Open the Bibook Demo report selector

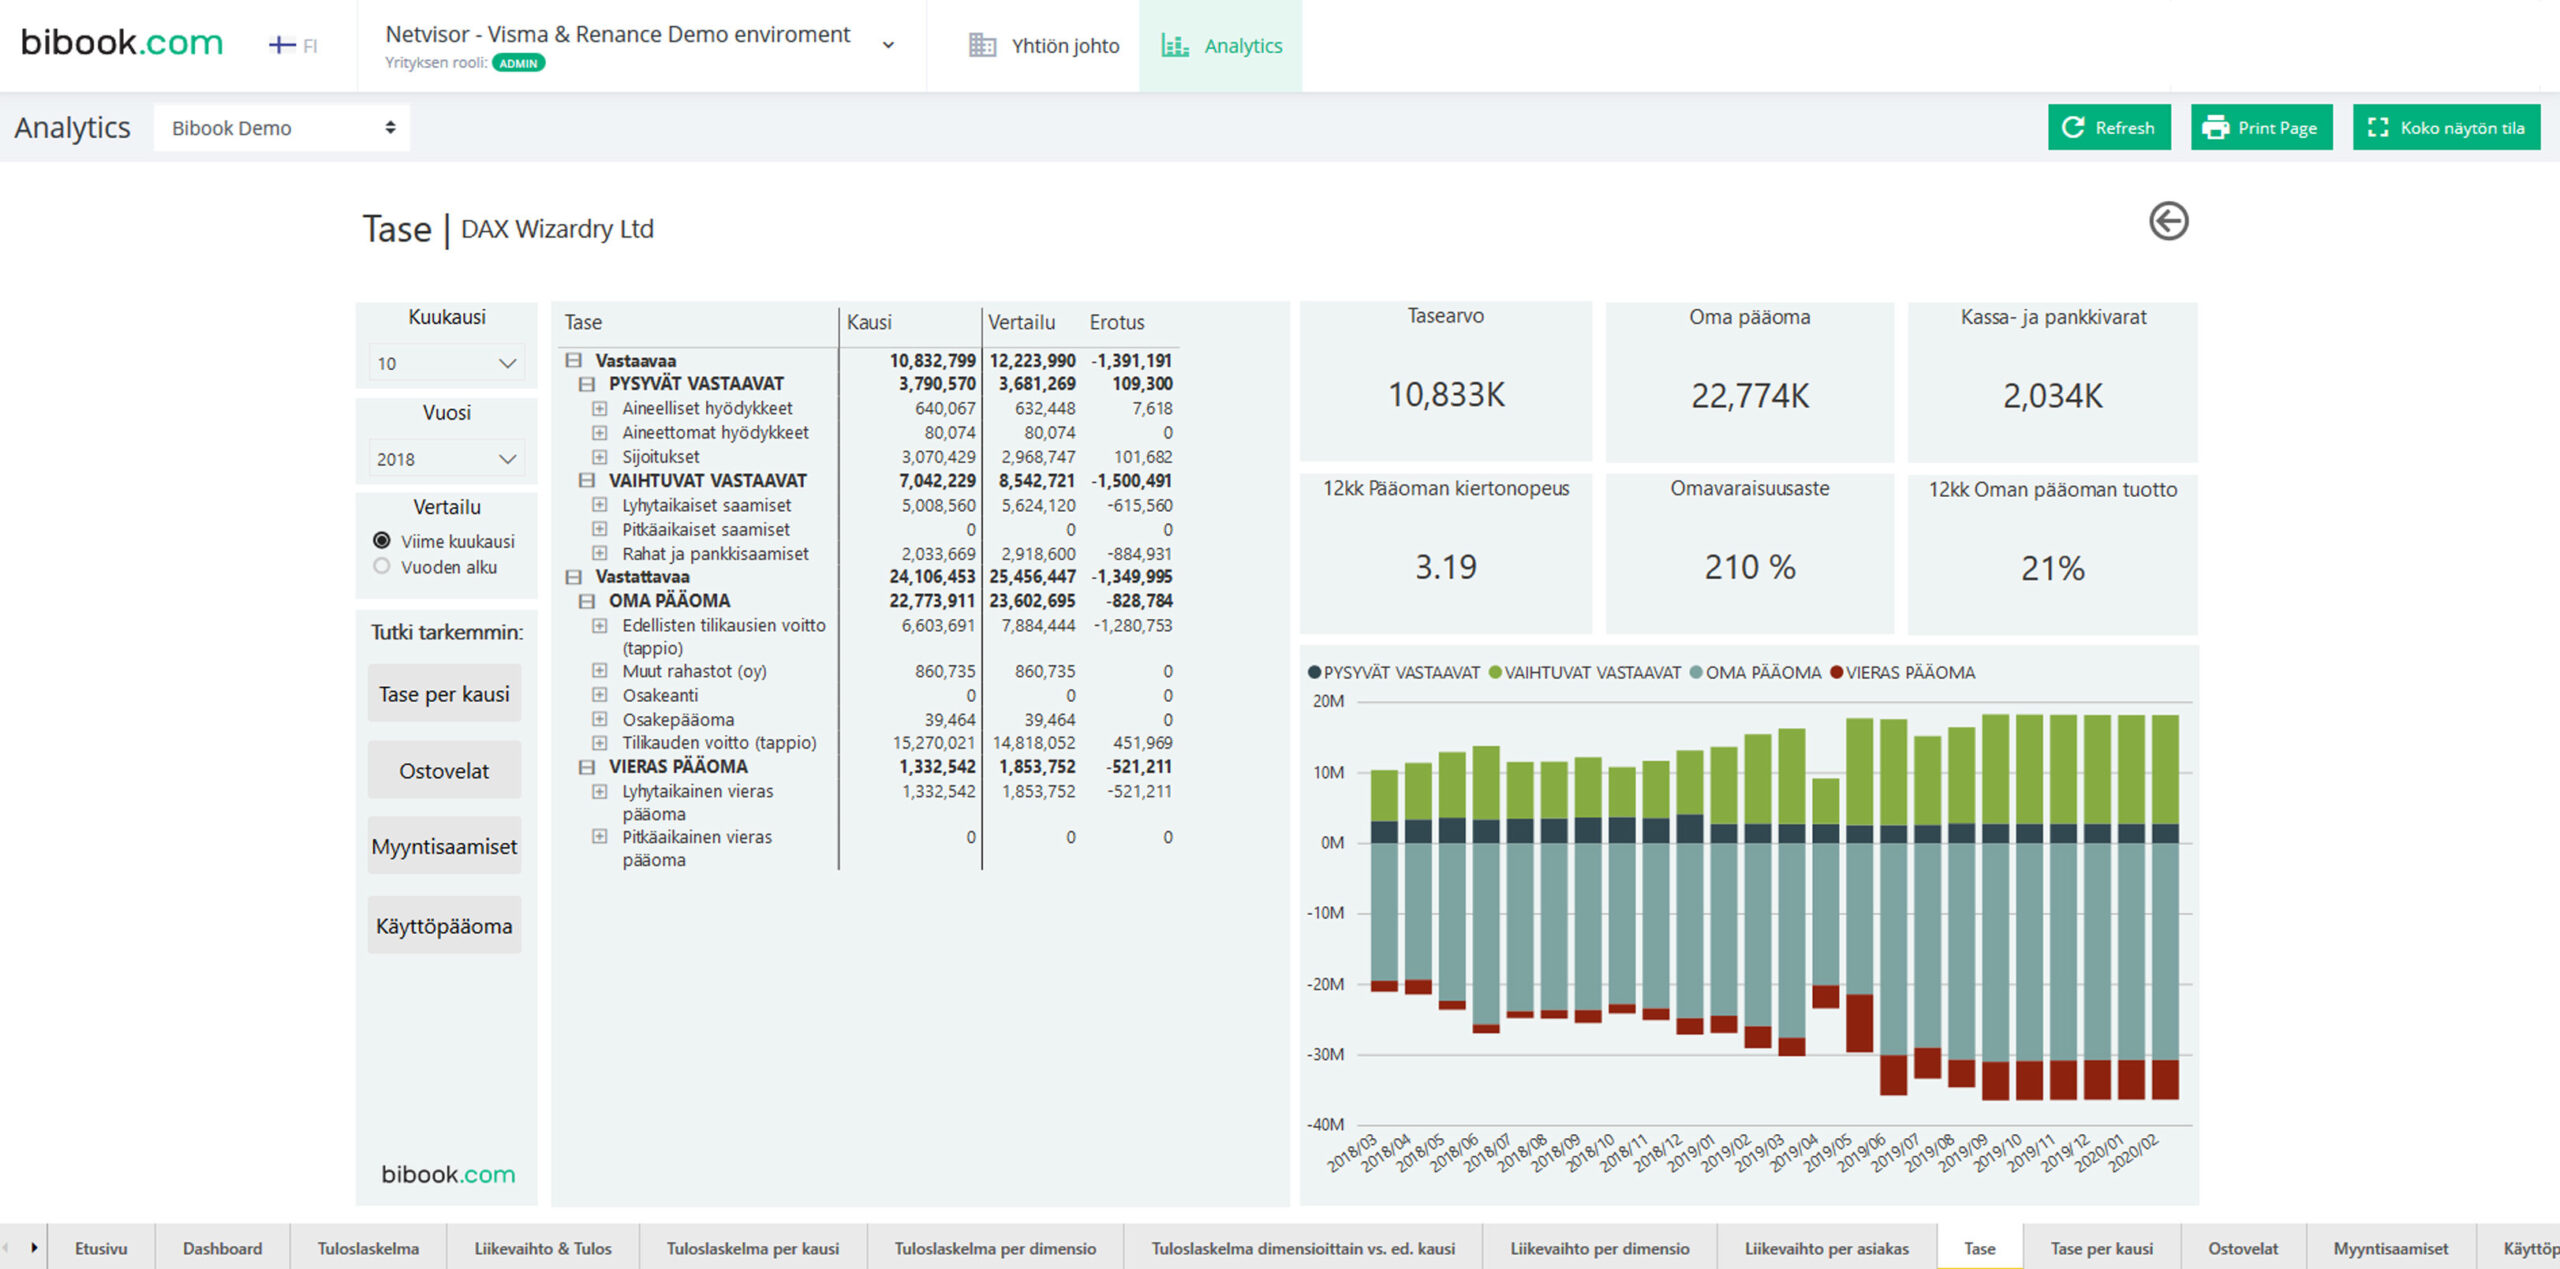pos(282,128)
